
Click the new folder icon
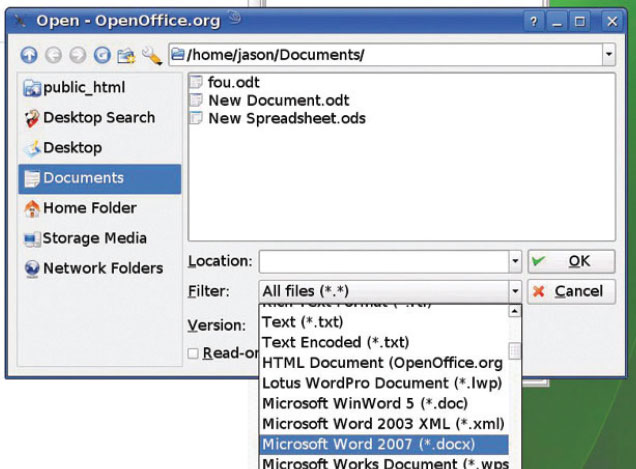pyautogui.click(x=126, y=55)
